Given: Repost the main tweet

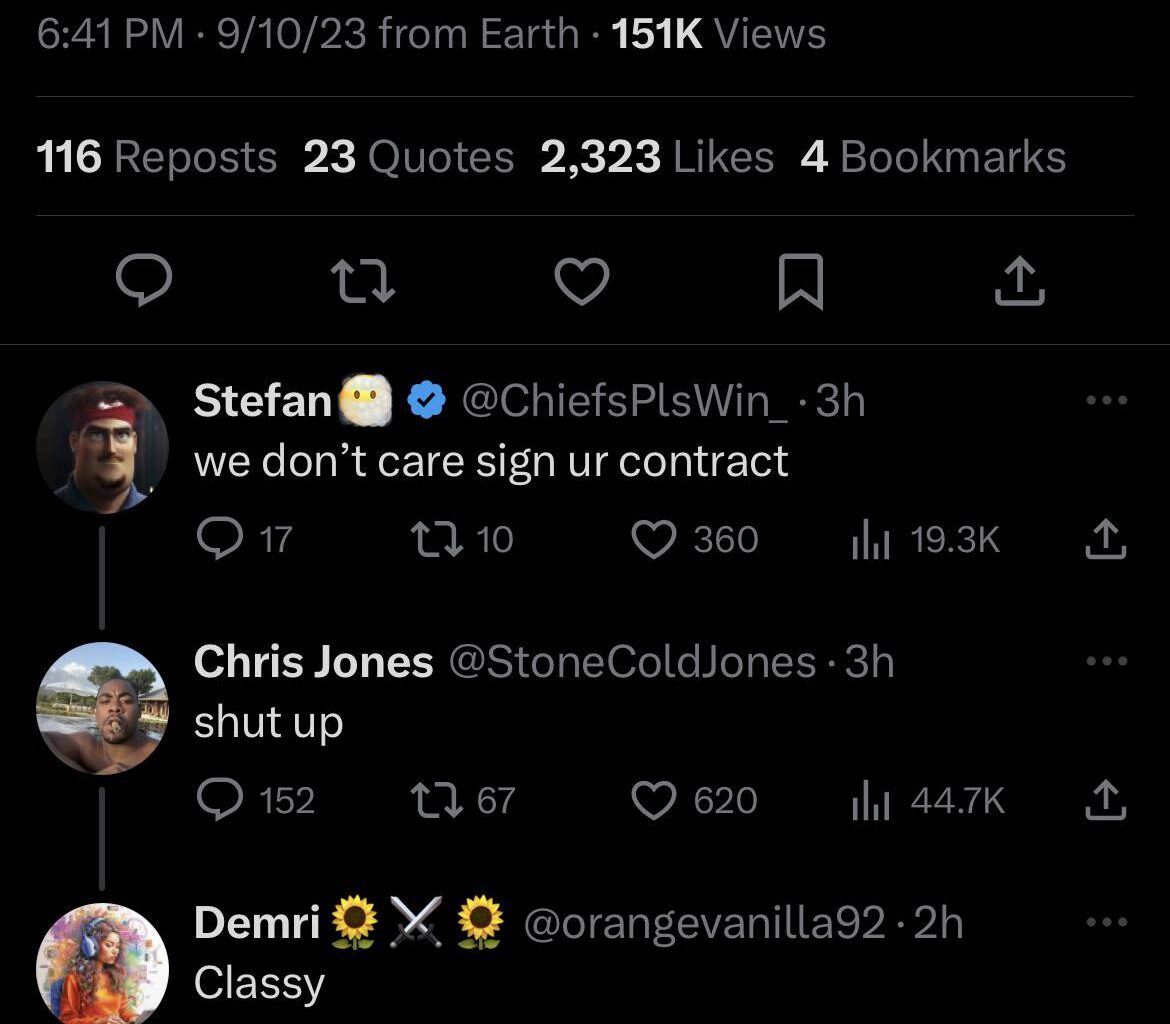Looking at the screenshot, I should (361, 282).
